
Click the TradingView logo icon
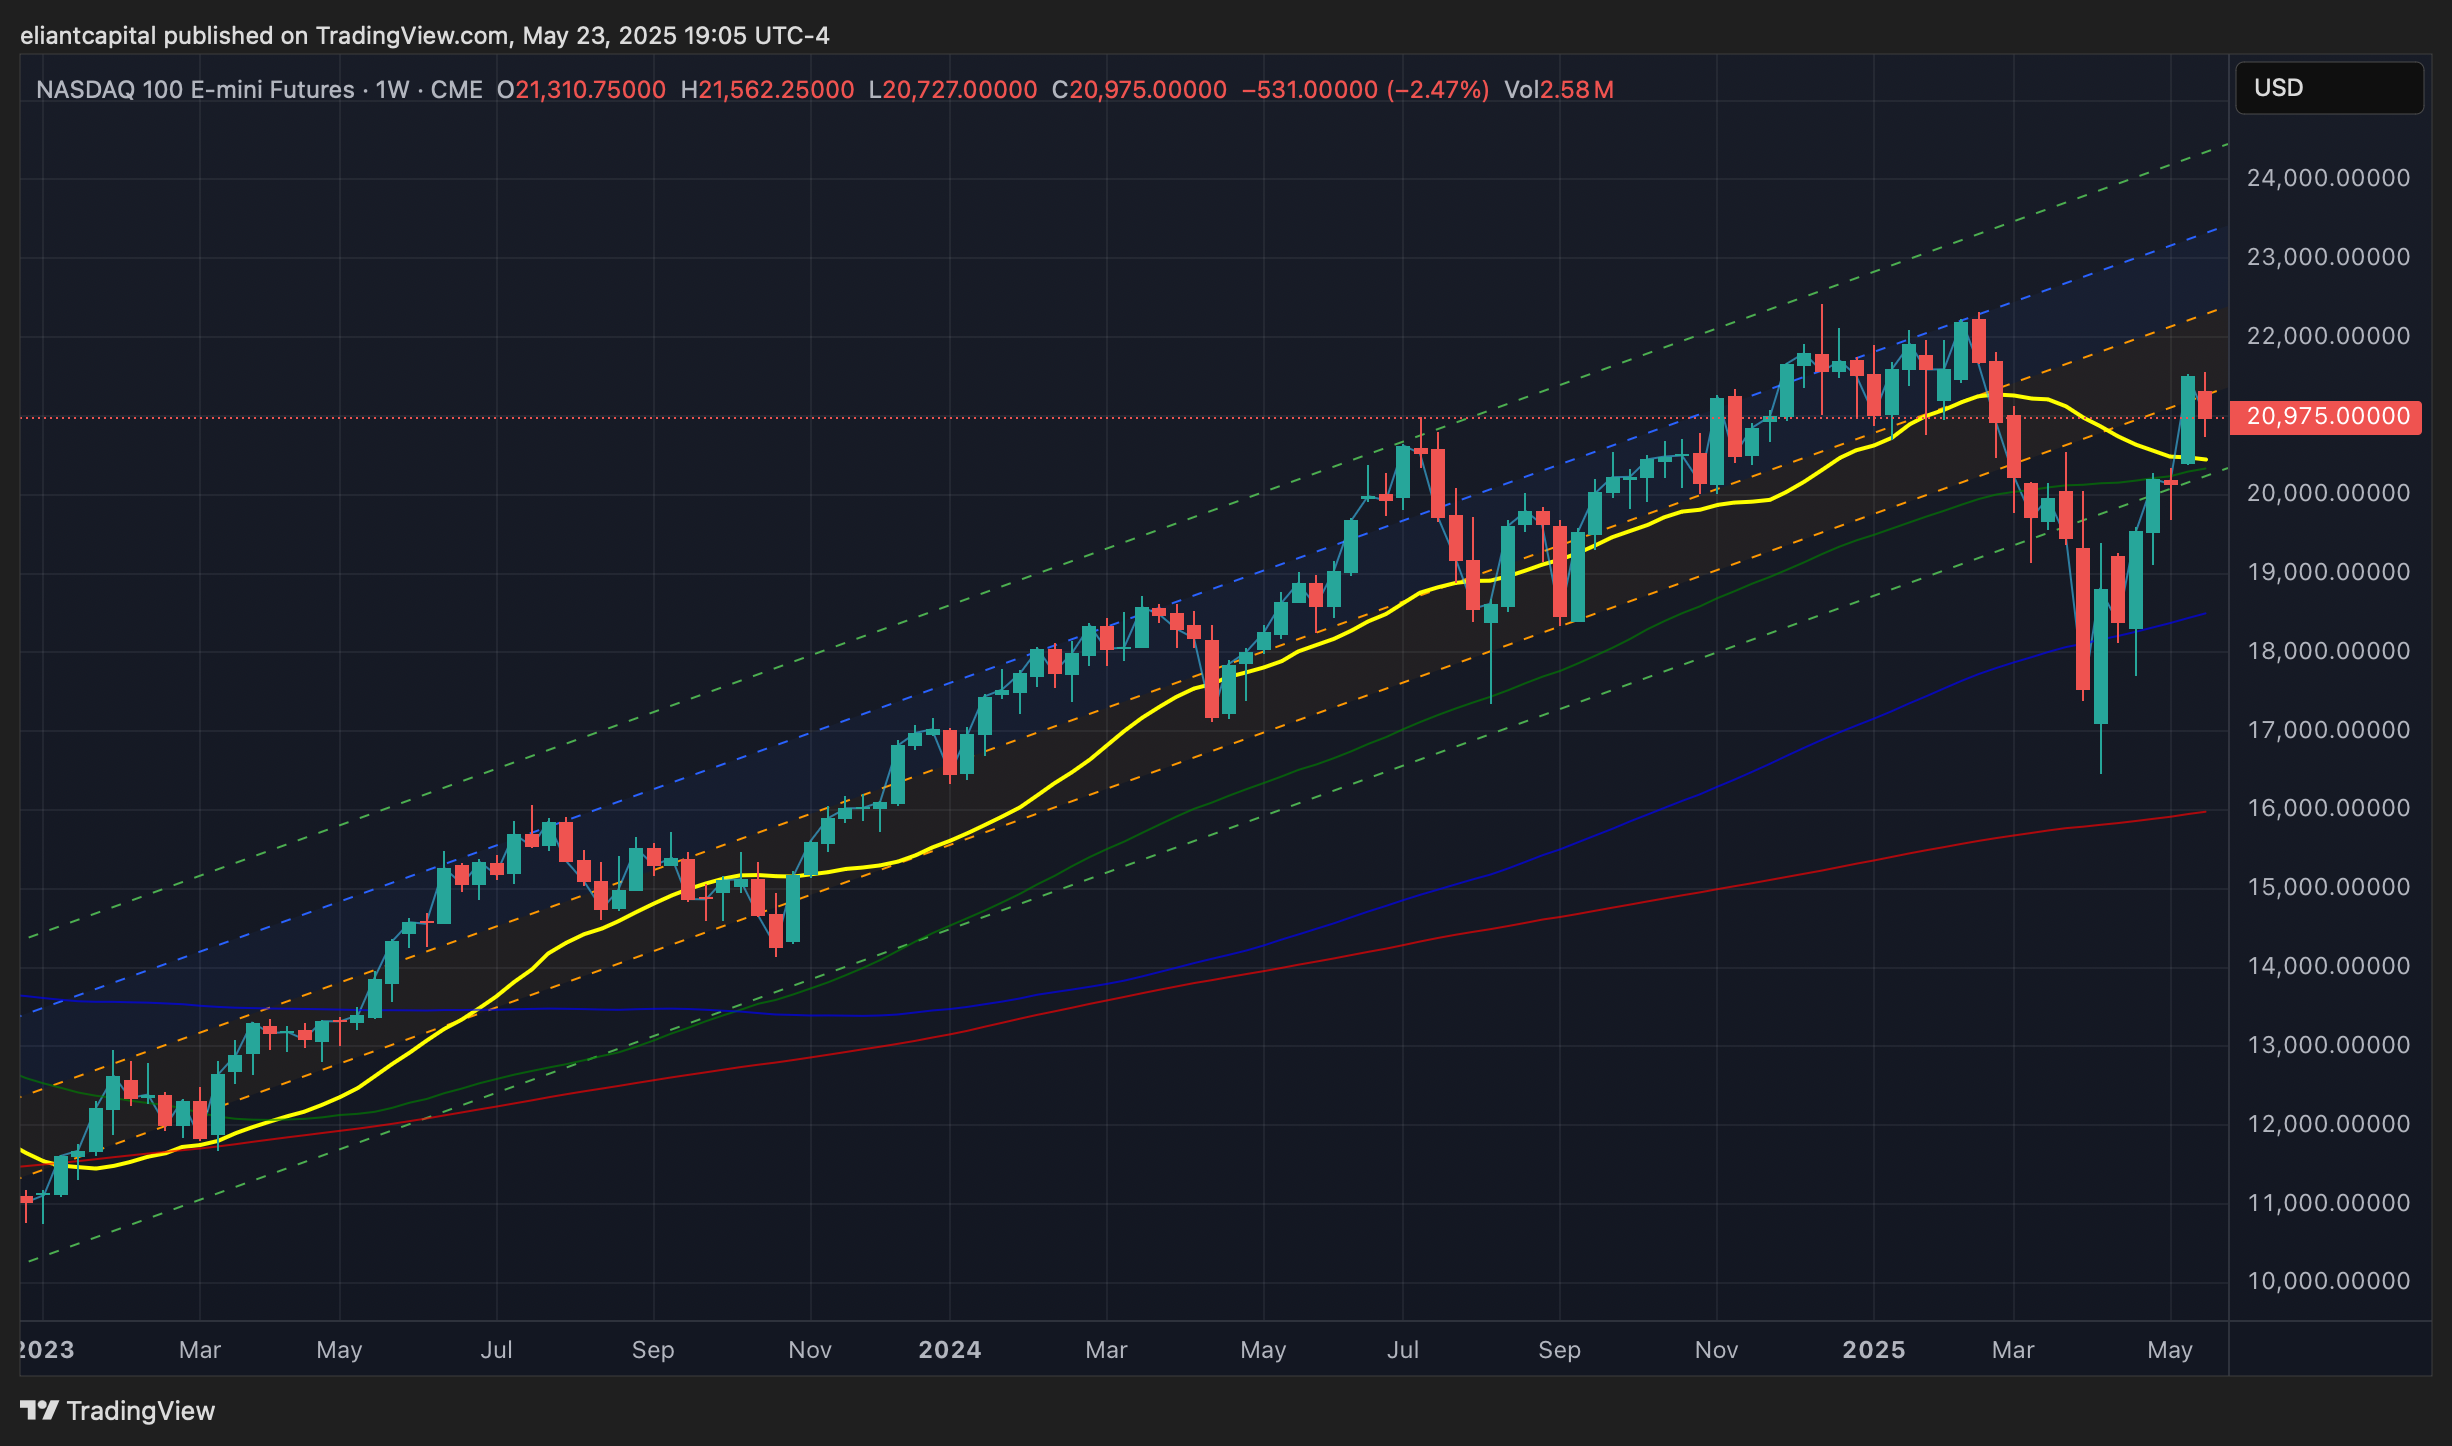tap(40, 1411)
